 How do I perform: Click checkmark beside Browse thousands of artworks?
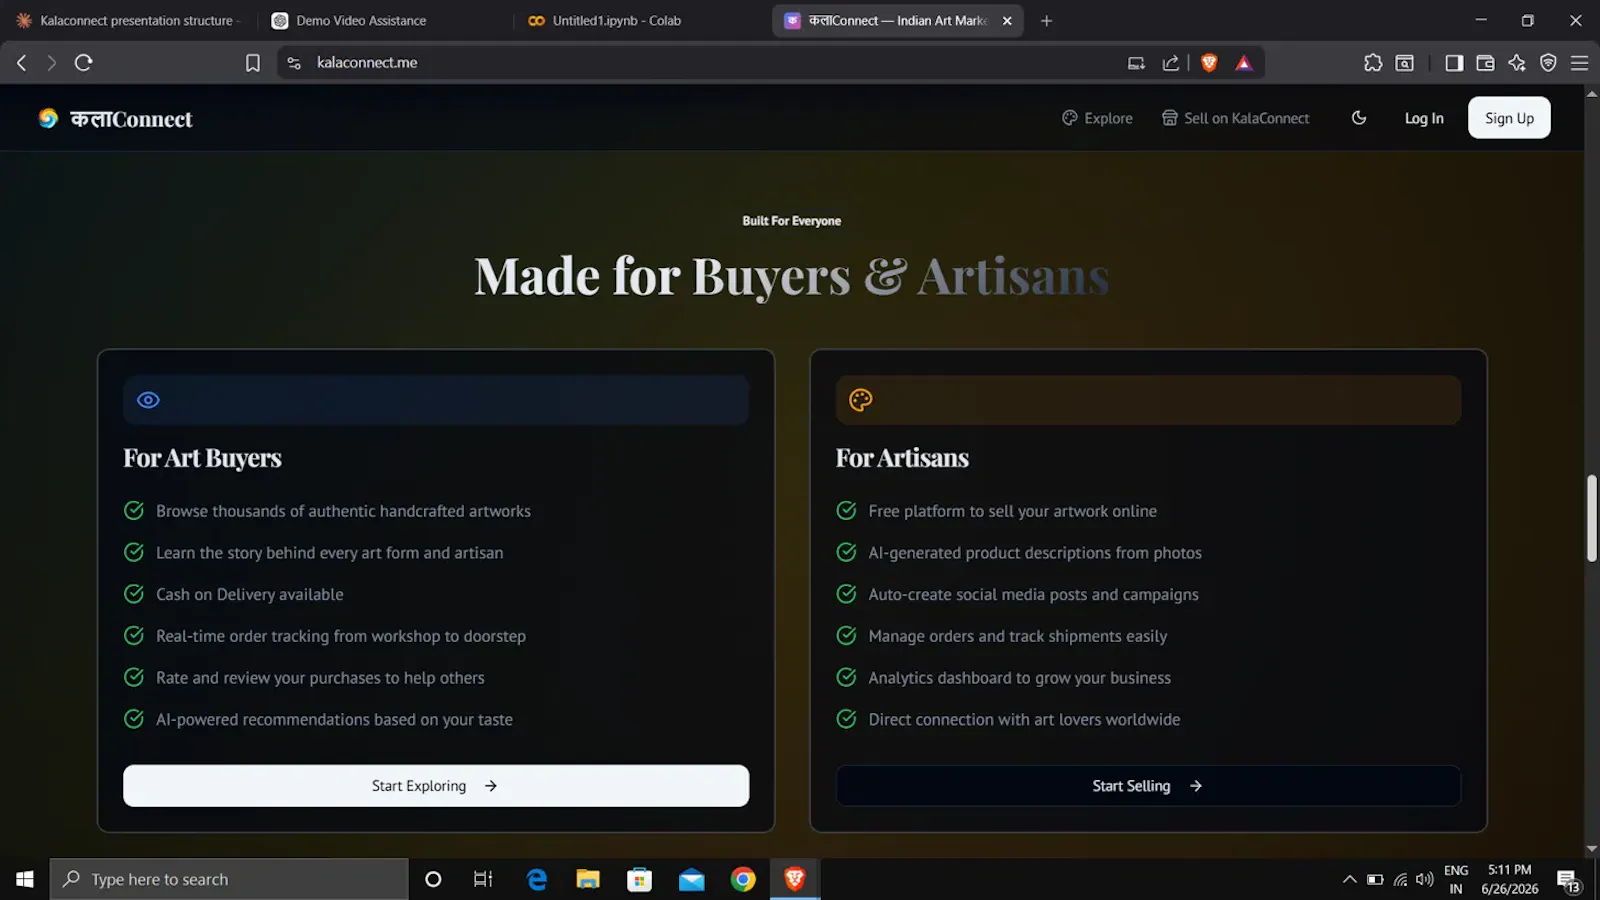(134, 511)
